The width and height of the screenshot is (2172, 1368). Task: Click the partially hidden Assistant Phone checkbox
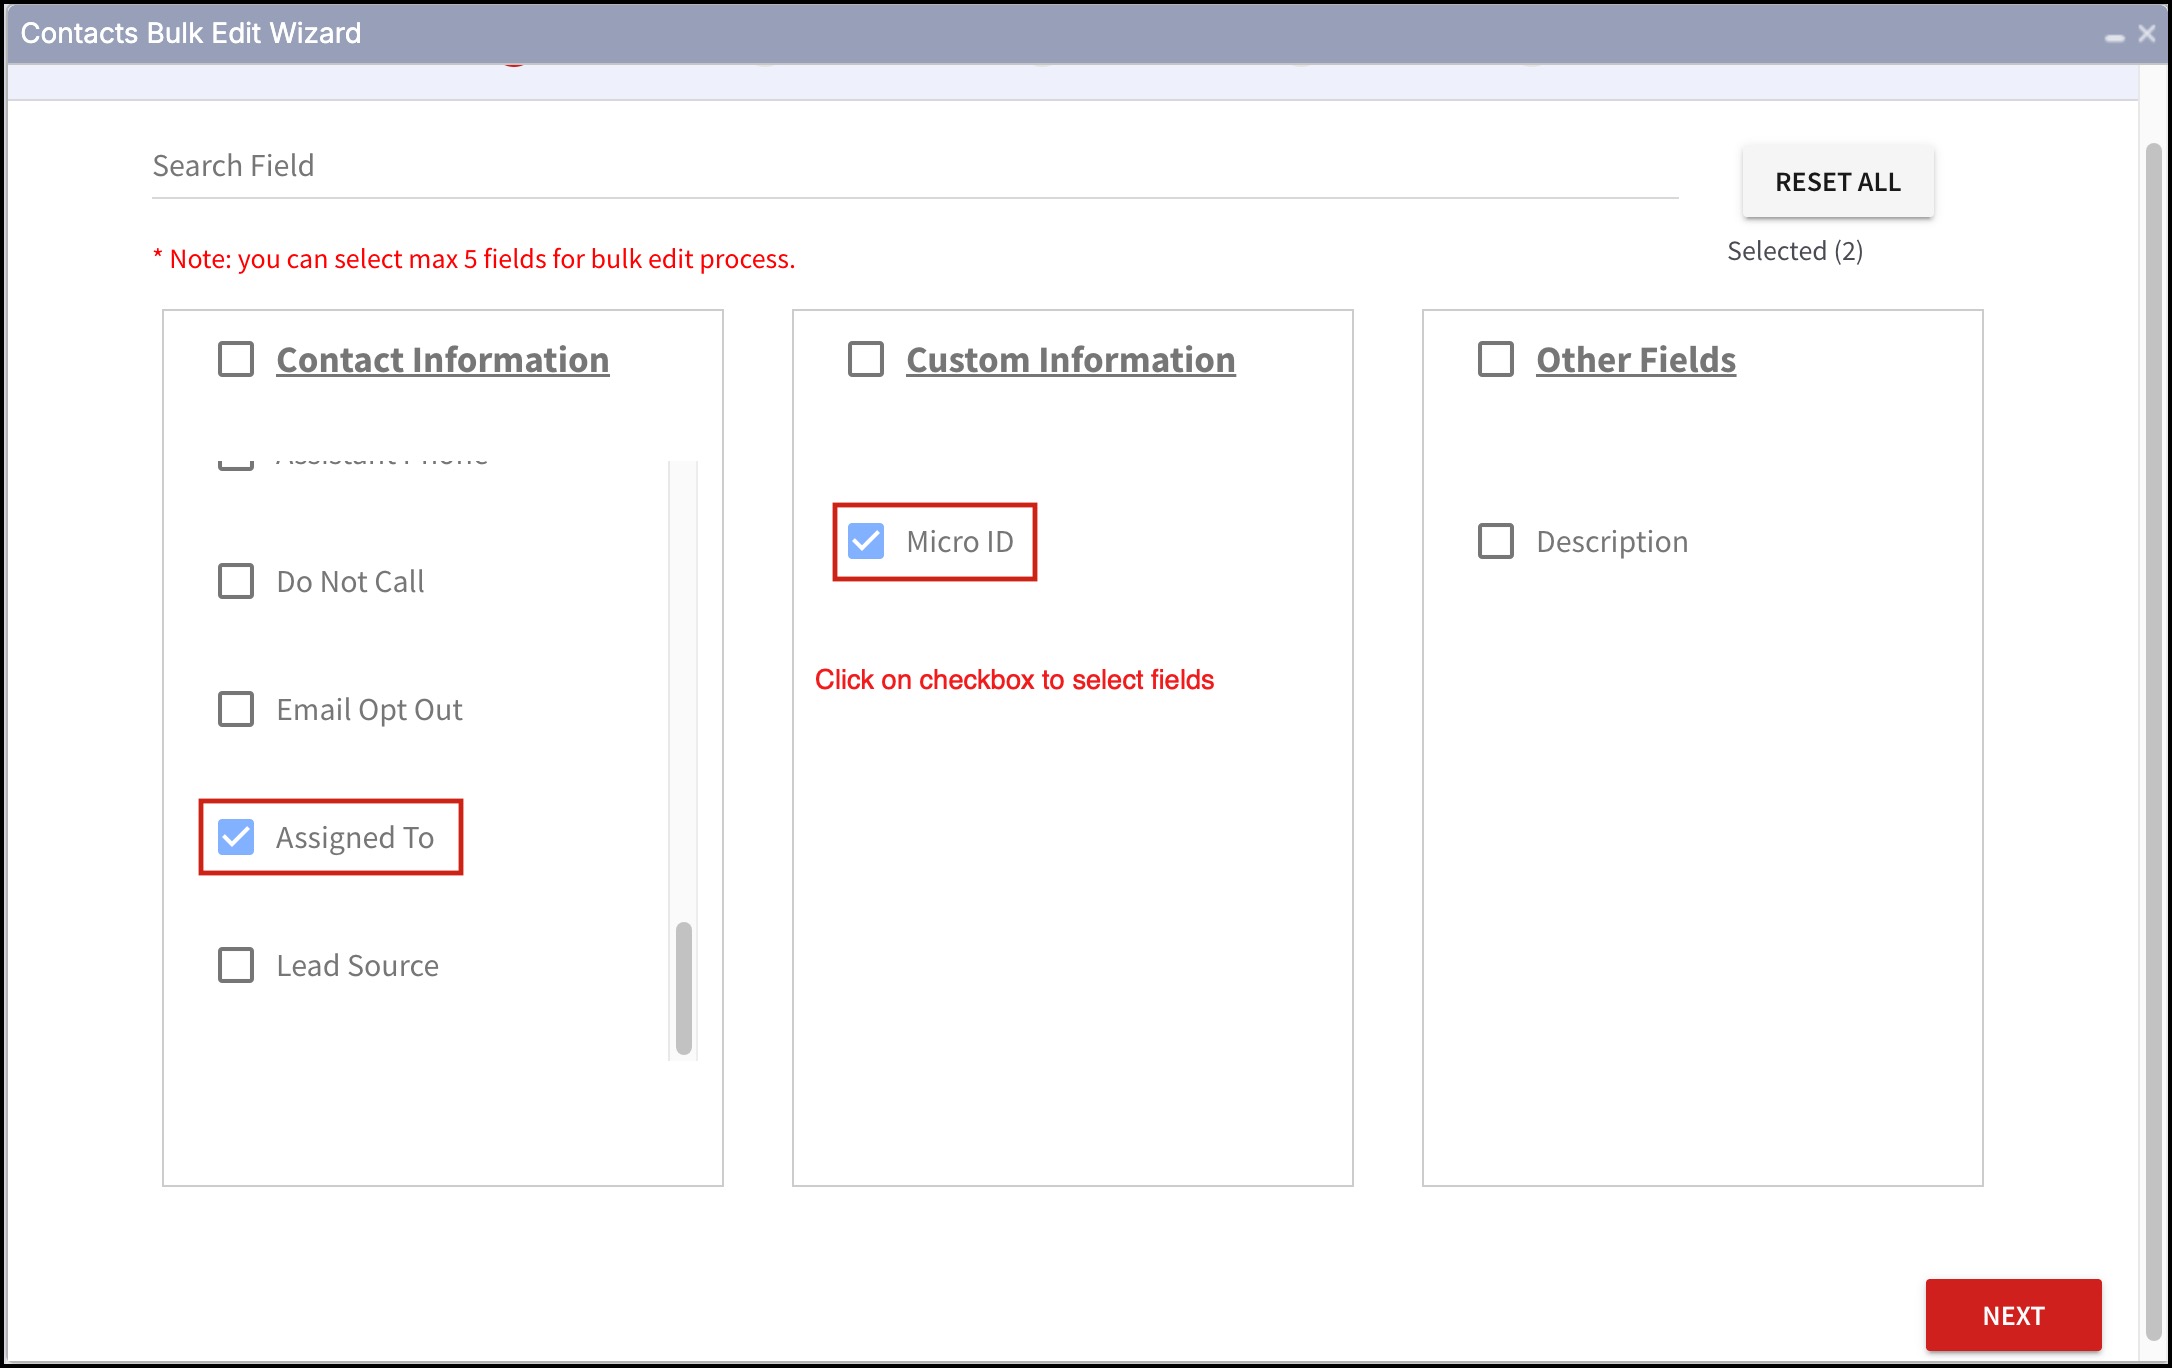(236, 464)
